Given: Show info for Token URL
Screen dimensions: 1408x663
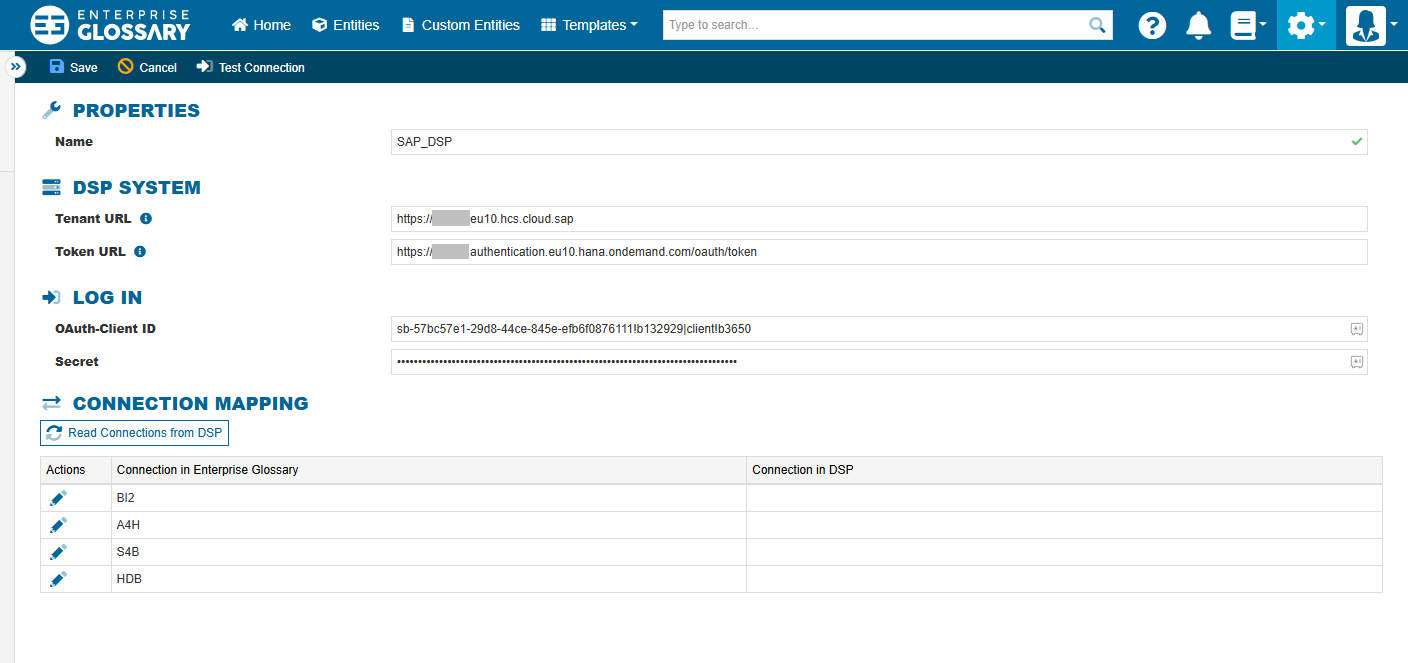Looking at the screenshot, I should (140, 252).
